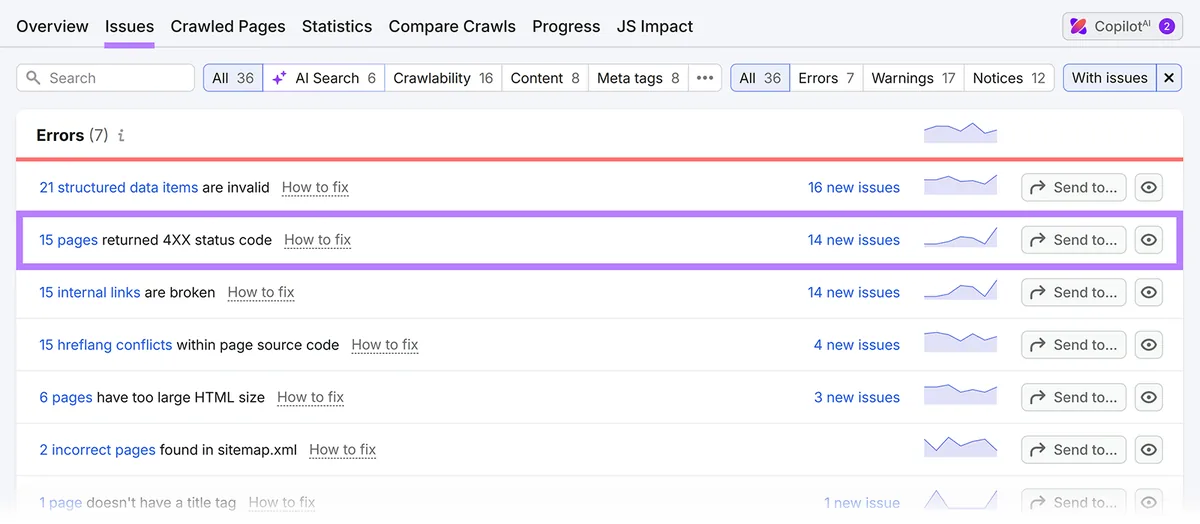This screenshot has height=524, width=1200.
Task: Open 15 internal links broken link
Action: point(90,292)
